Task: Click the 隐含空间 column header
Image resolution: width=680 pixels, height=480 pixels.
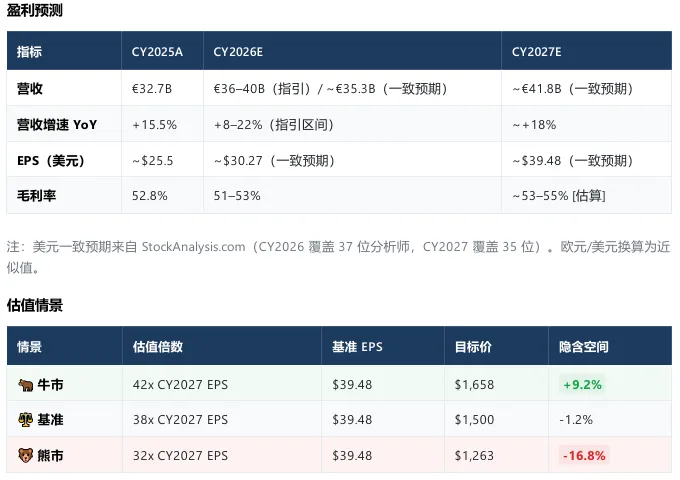Action: click(584, 347)
